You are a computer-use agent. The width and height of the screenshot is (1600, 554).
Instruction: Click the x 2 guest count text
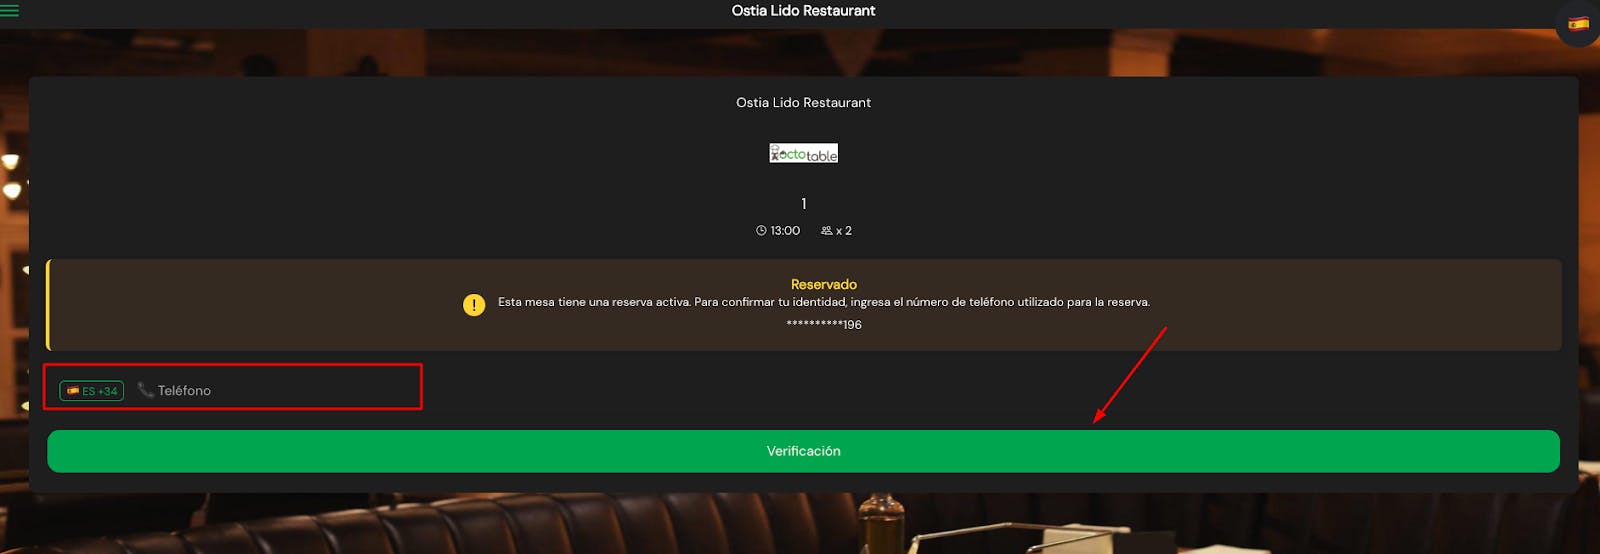[x=844, y=231]
